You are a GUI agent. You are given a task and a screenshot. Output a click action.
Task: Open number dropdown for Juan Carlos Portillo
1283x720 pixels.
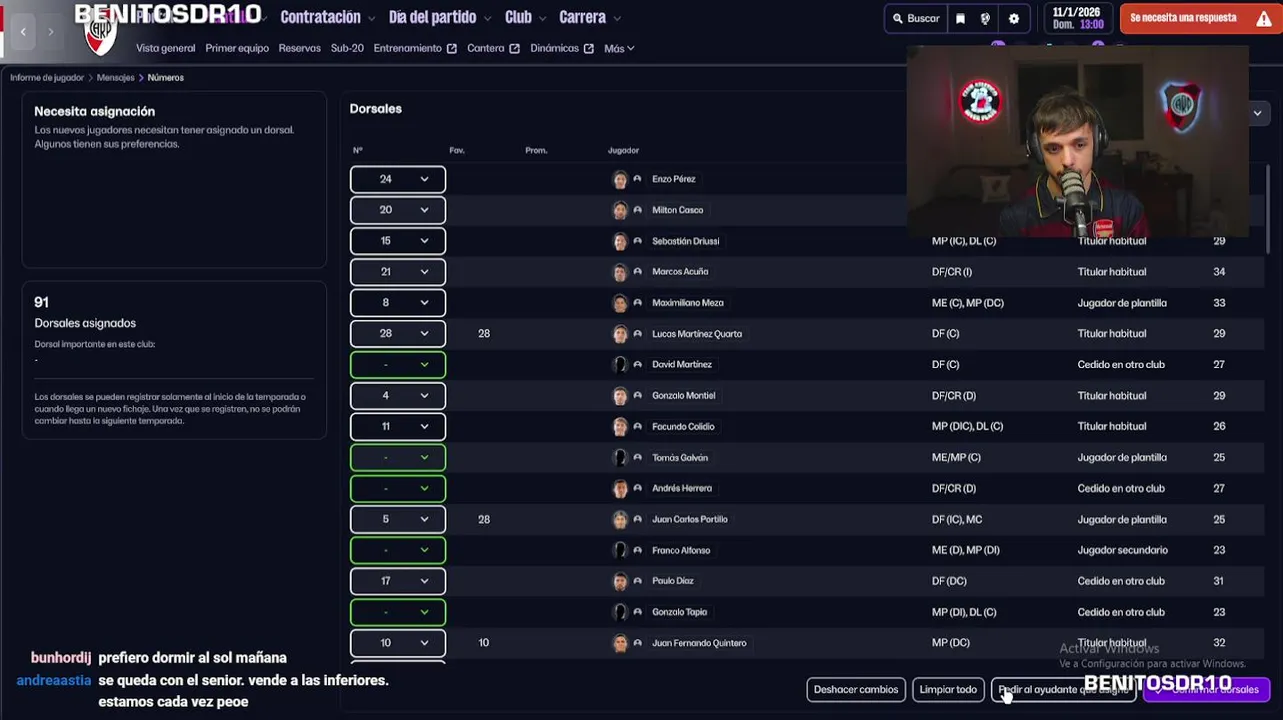(397, 520)
